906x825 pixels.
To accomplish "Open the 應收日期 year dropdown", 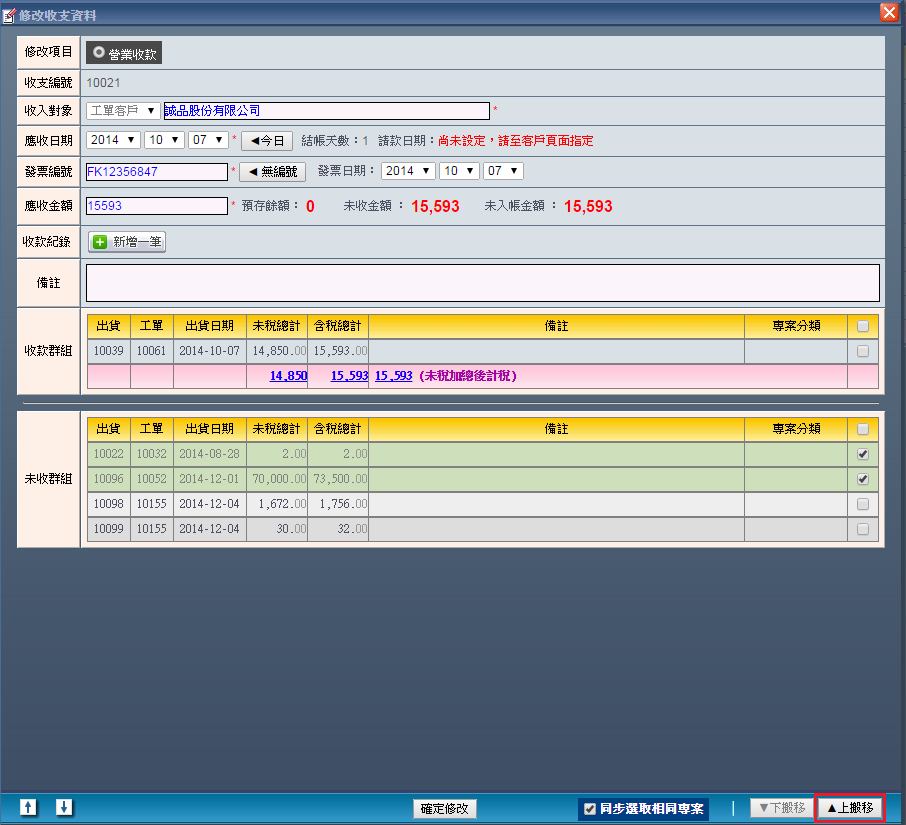I will [113, 141].
